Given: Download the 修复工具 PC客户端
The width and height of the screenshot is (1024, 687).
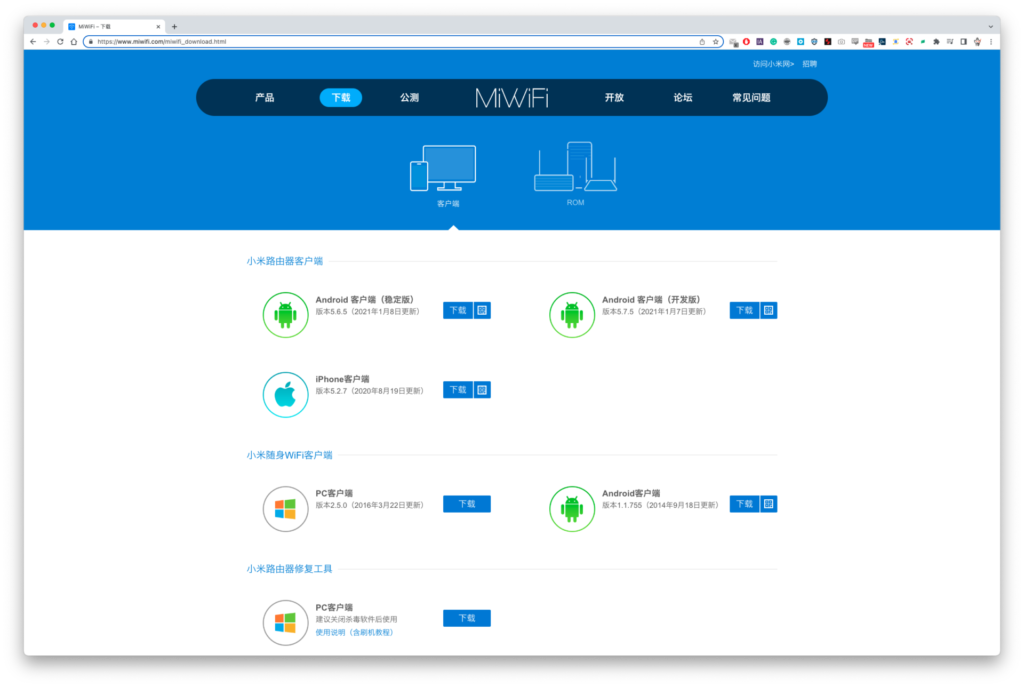Looking at the screenshot, I should 467,618.
